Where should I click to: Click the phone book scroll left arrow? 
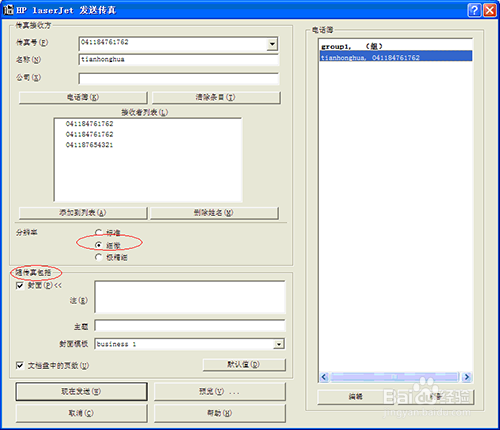[324, 377]
